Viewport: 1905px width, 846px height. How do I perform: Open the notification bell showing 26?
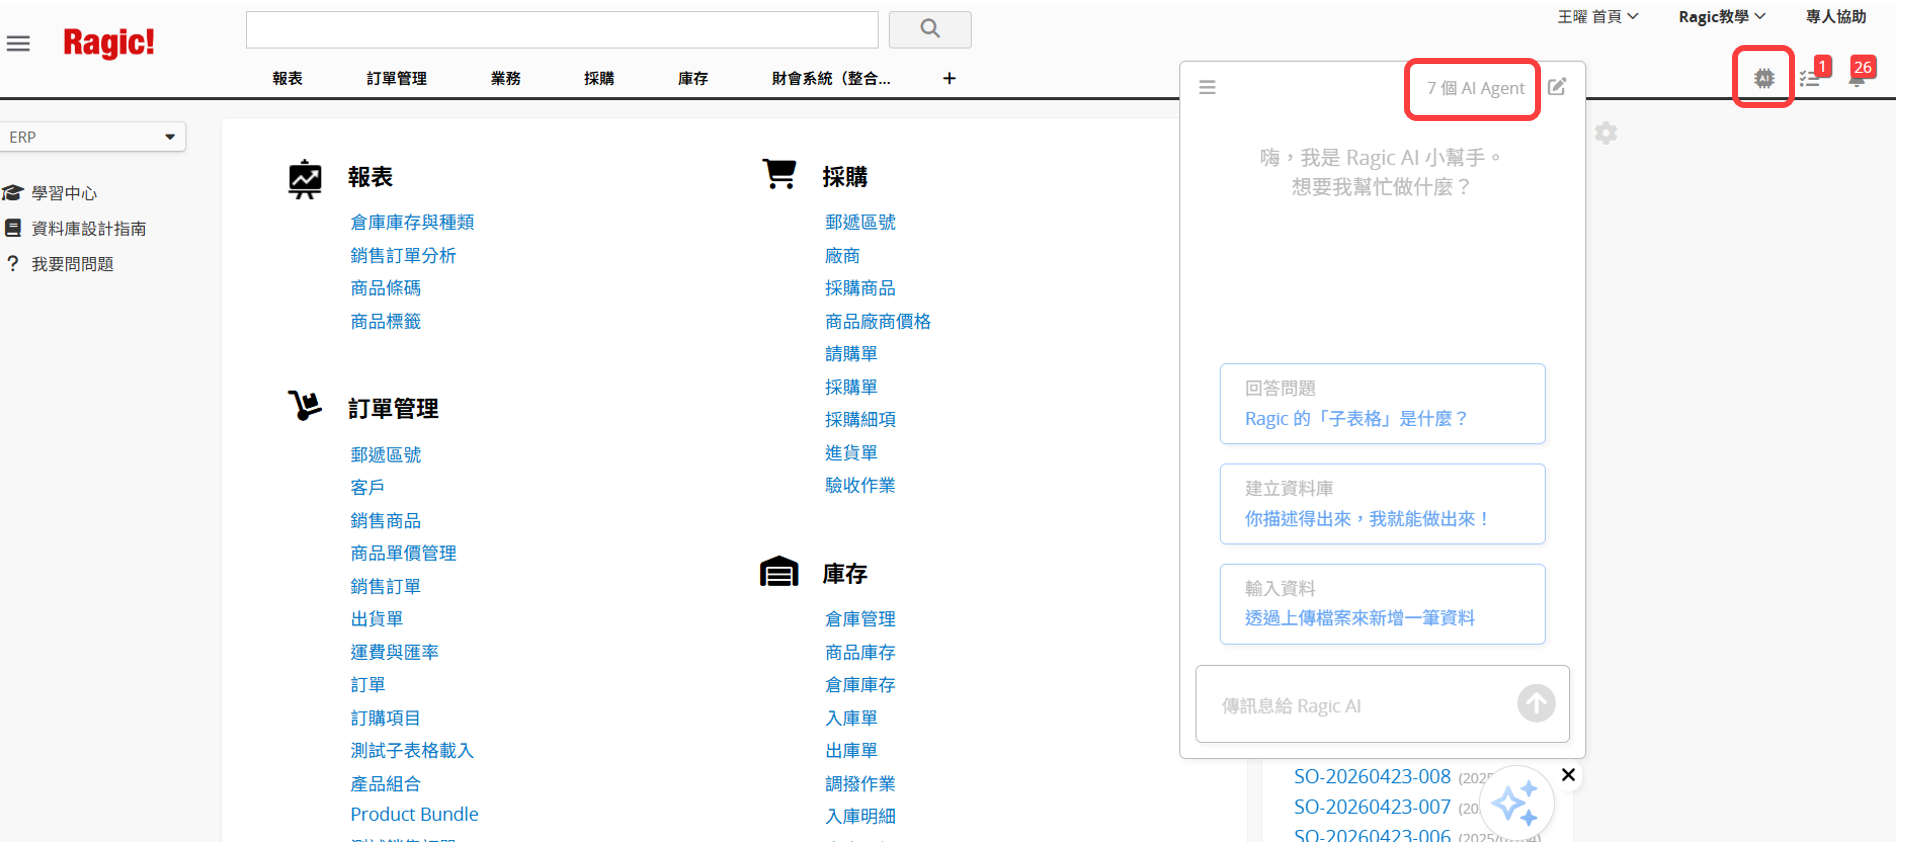(1859, 74)
